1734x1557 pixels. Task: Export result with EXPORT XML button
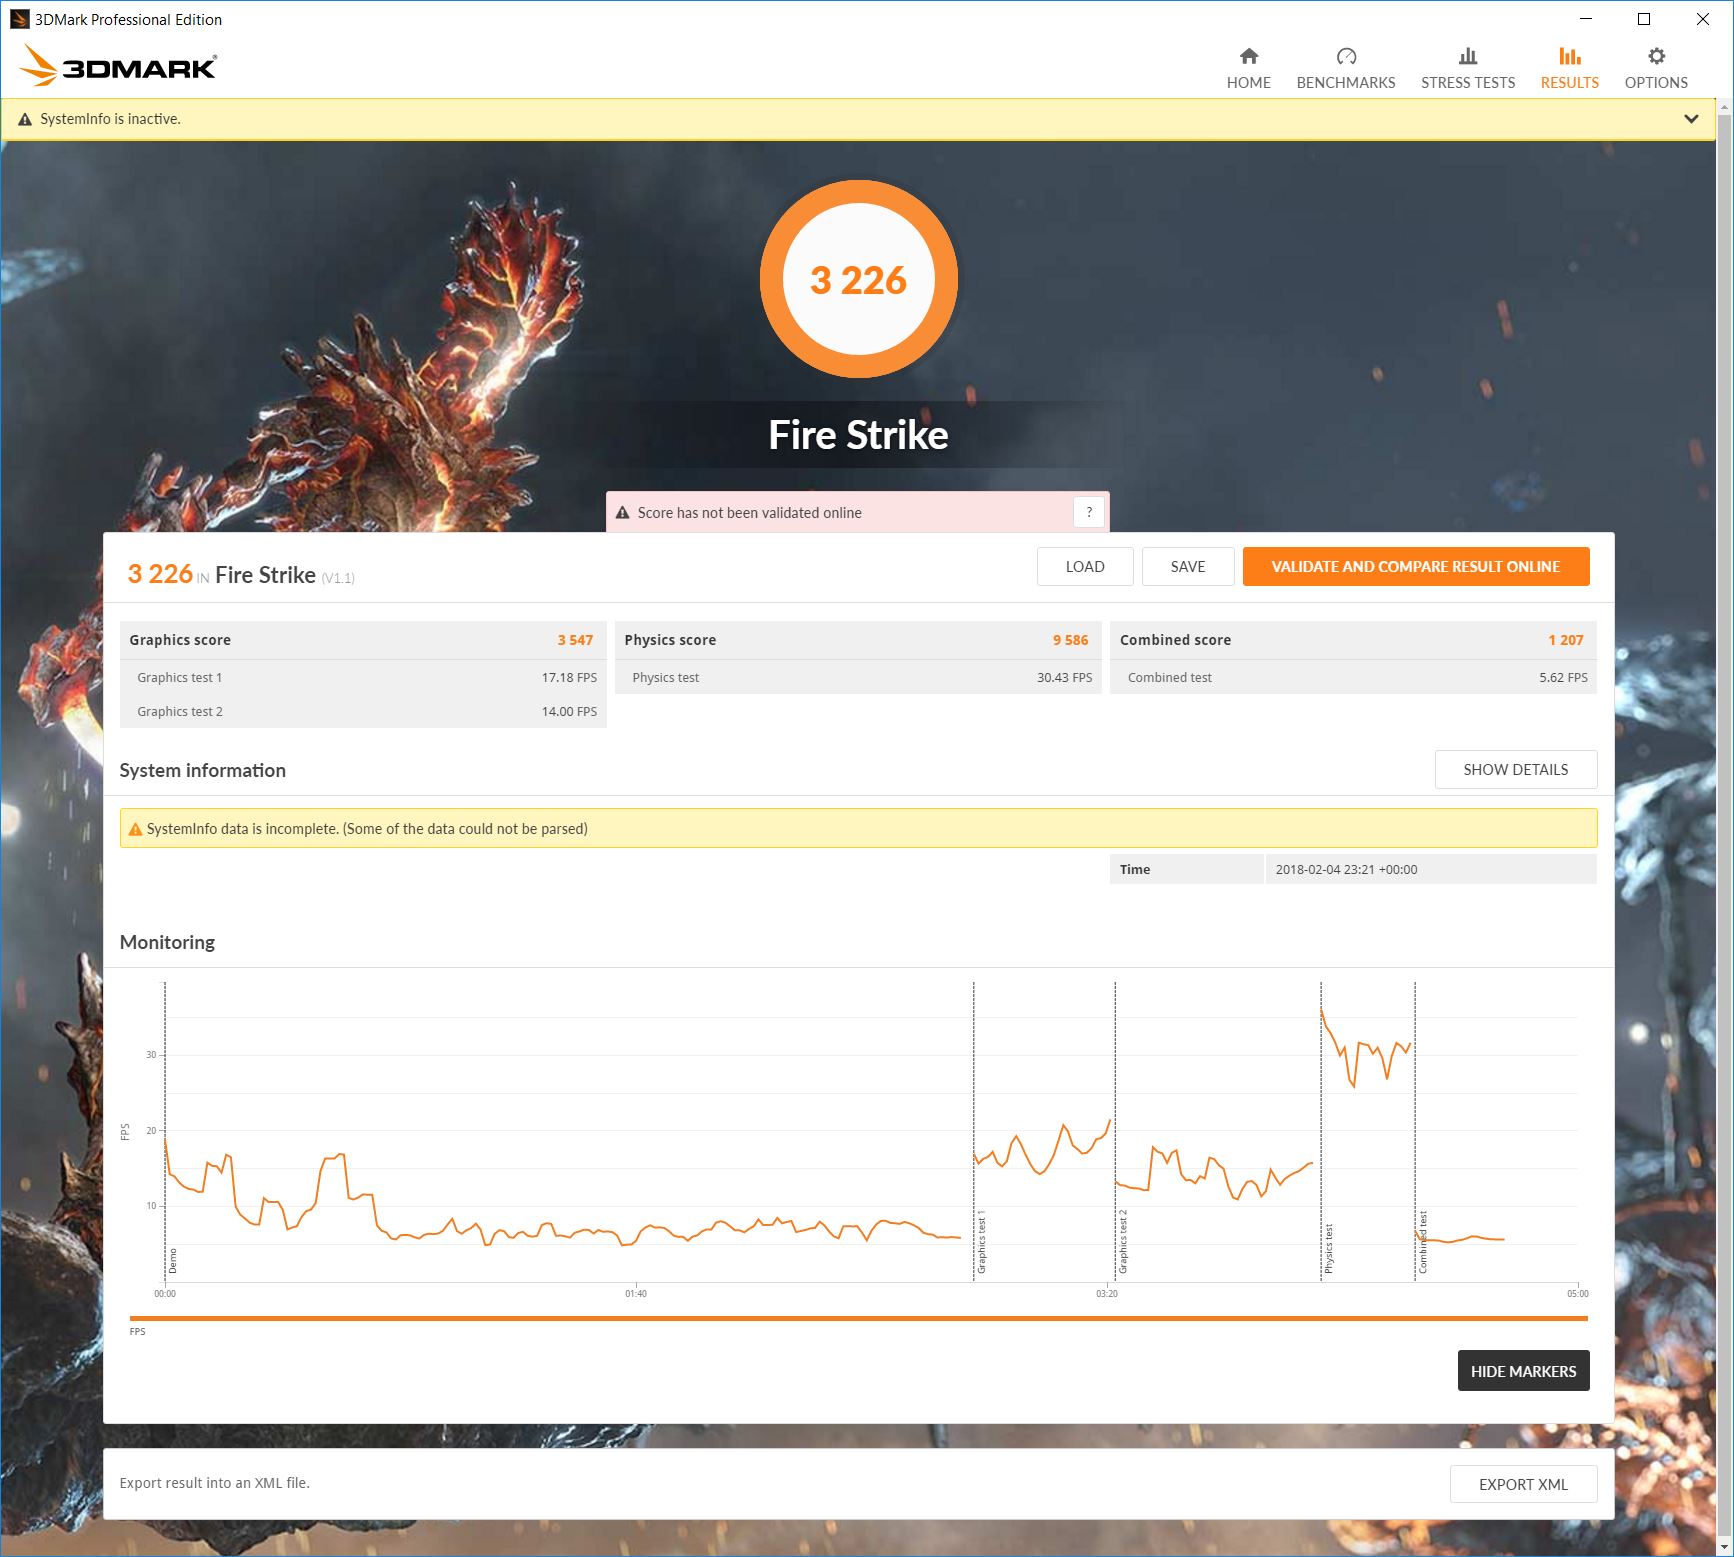tap(1523, 1484)
